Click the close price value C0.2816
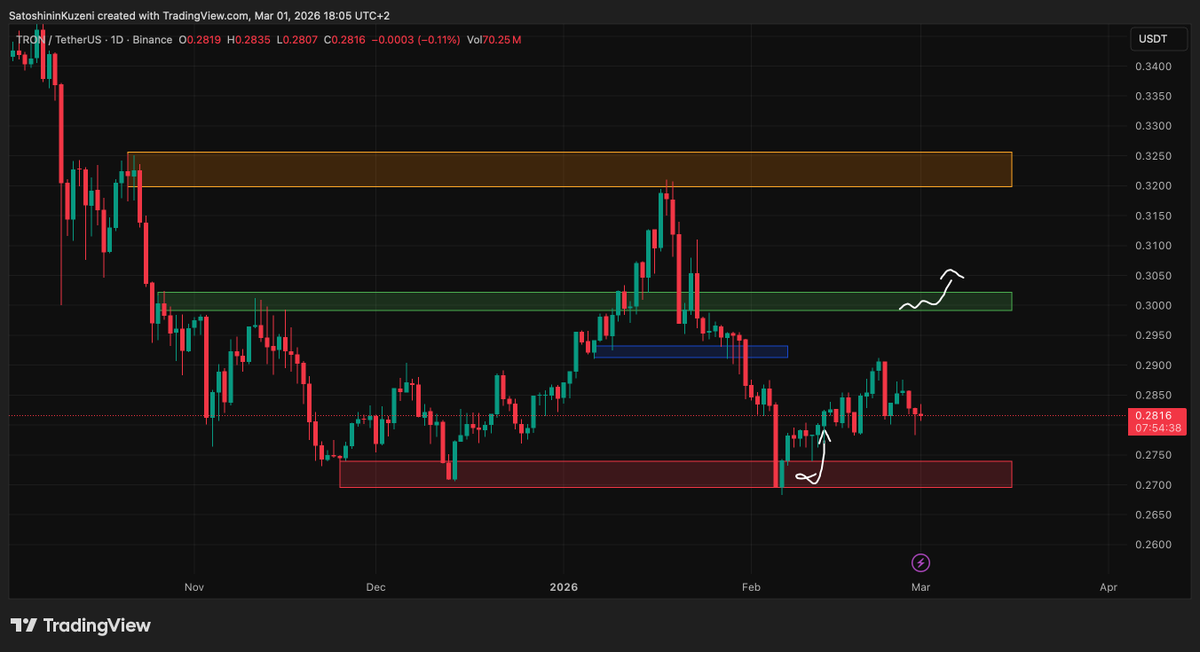1200x652 pixels. [347, 40]
